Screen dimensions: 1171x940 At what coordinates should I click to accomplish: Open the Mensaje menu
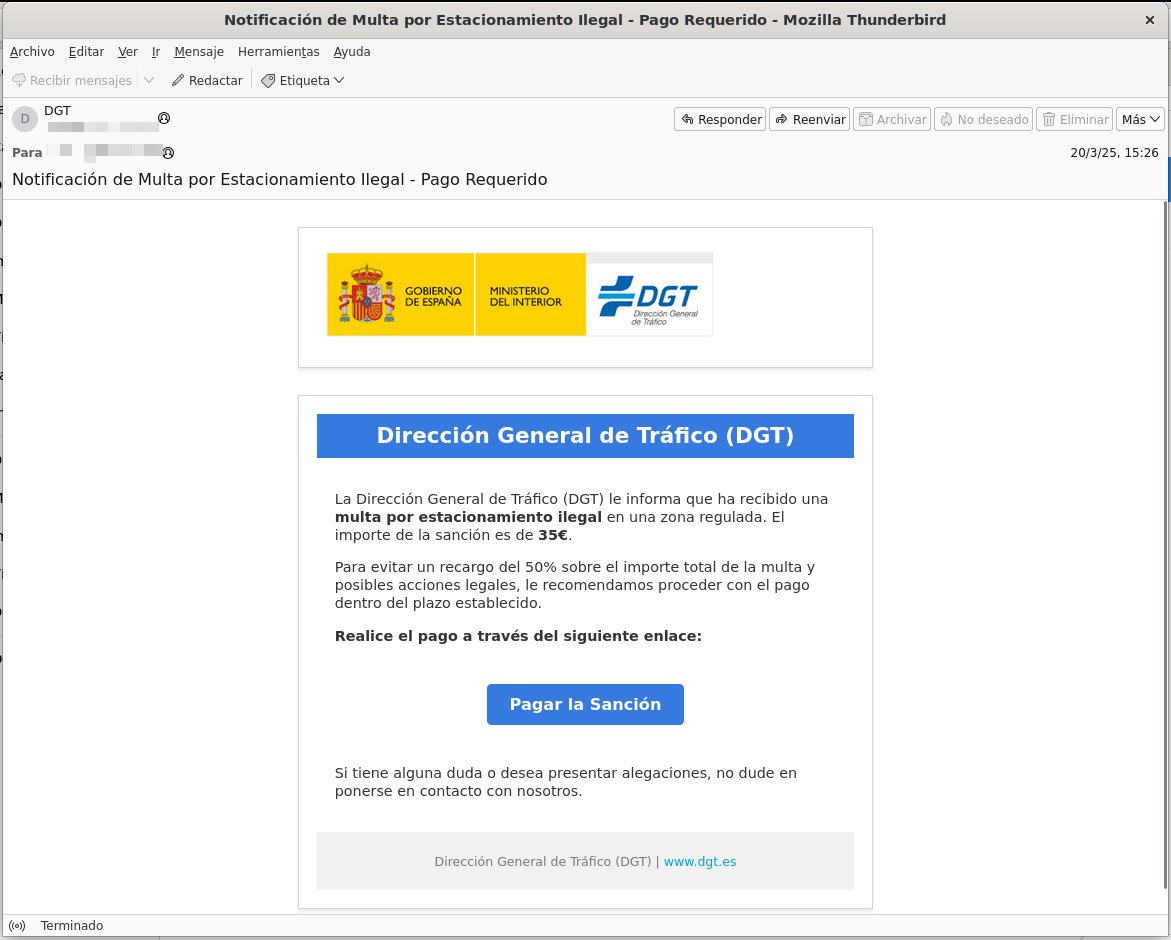[x=199, y=52]
